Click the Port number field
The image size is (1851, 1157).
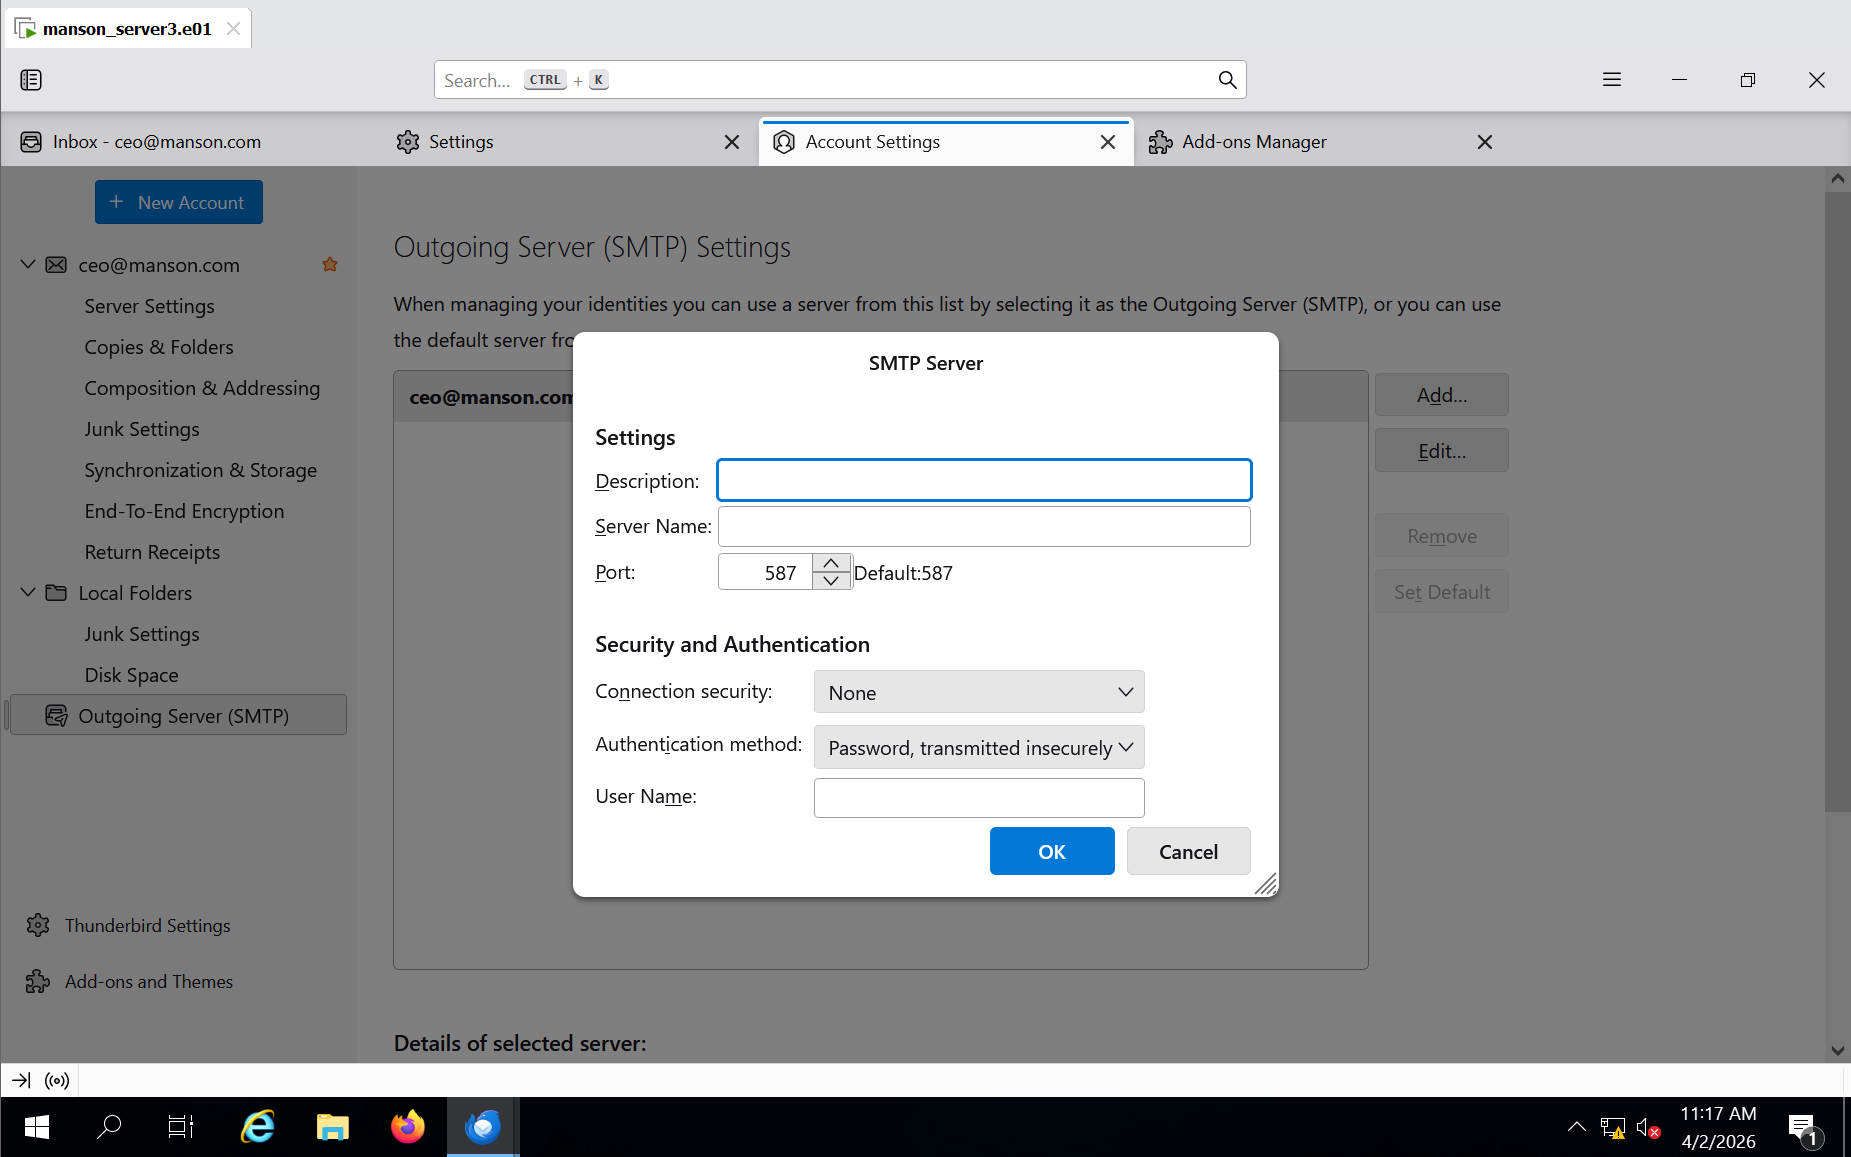pyautogui.click(x=766, y=572)
